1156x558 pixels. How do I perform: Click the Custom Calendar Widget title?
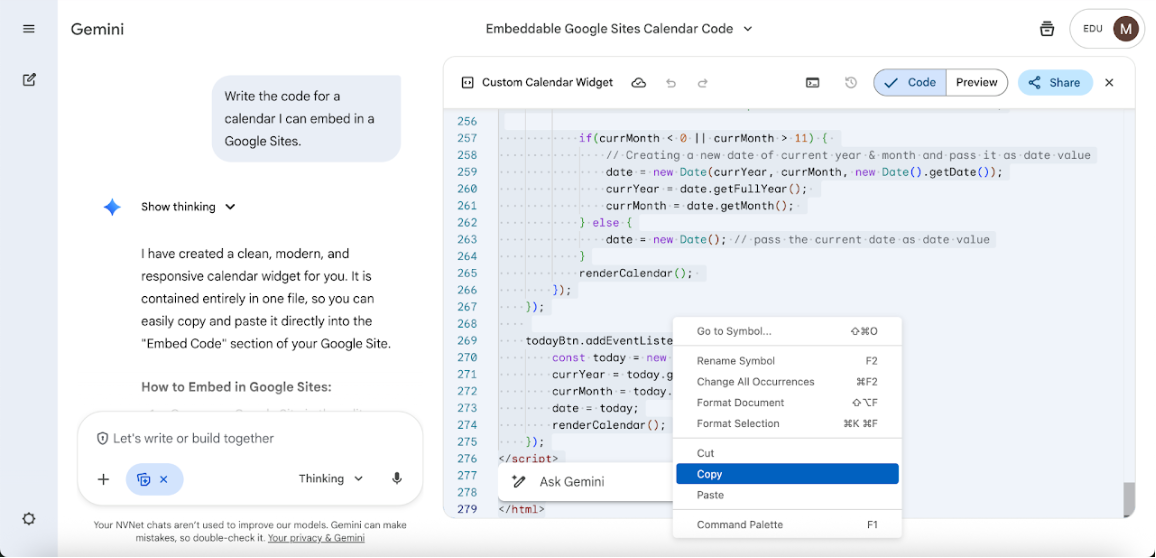click(547, 83)
